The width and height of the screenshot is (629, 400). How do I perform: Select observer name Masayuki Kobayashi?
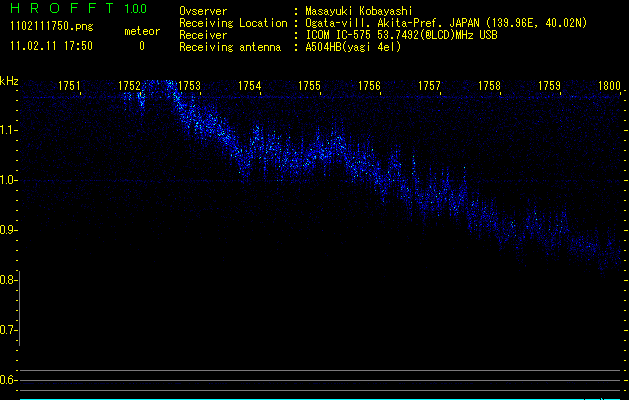tap(359, 11)
